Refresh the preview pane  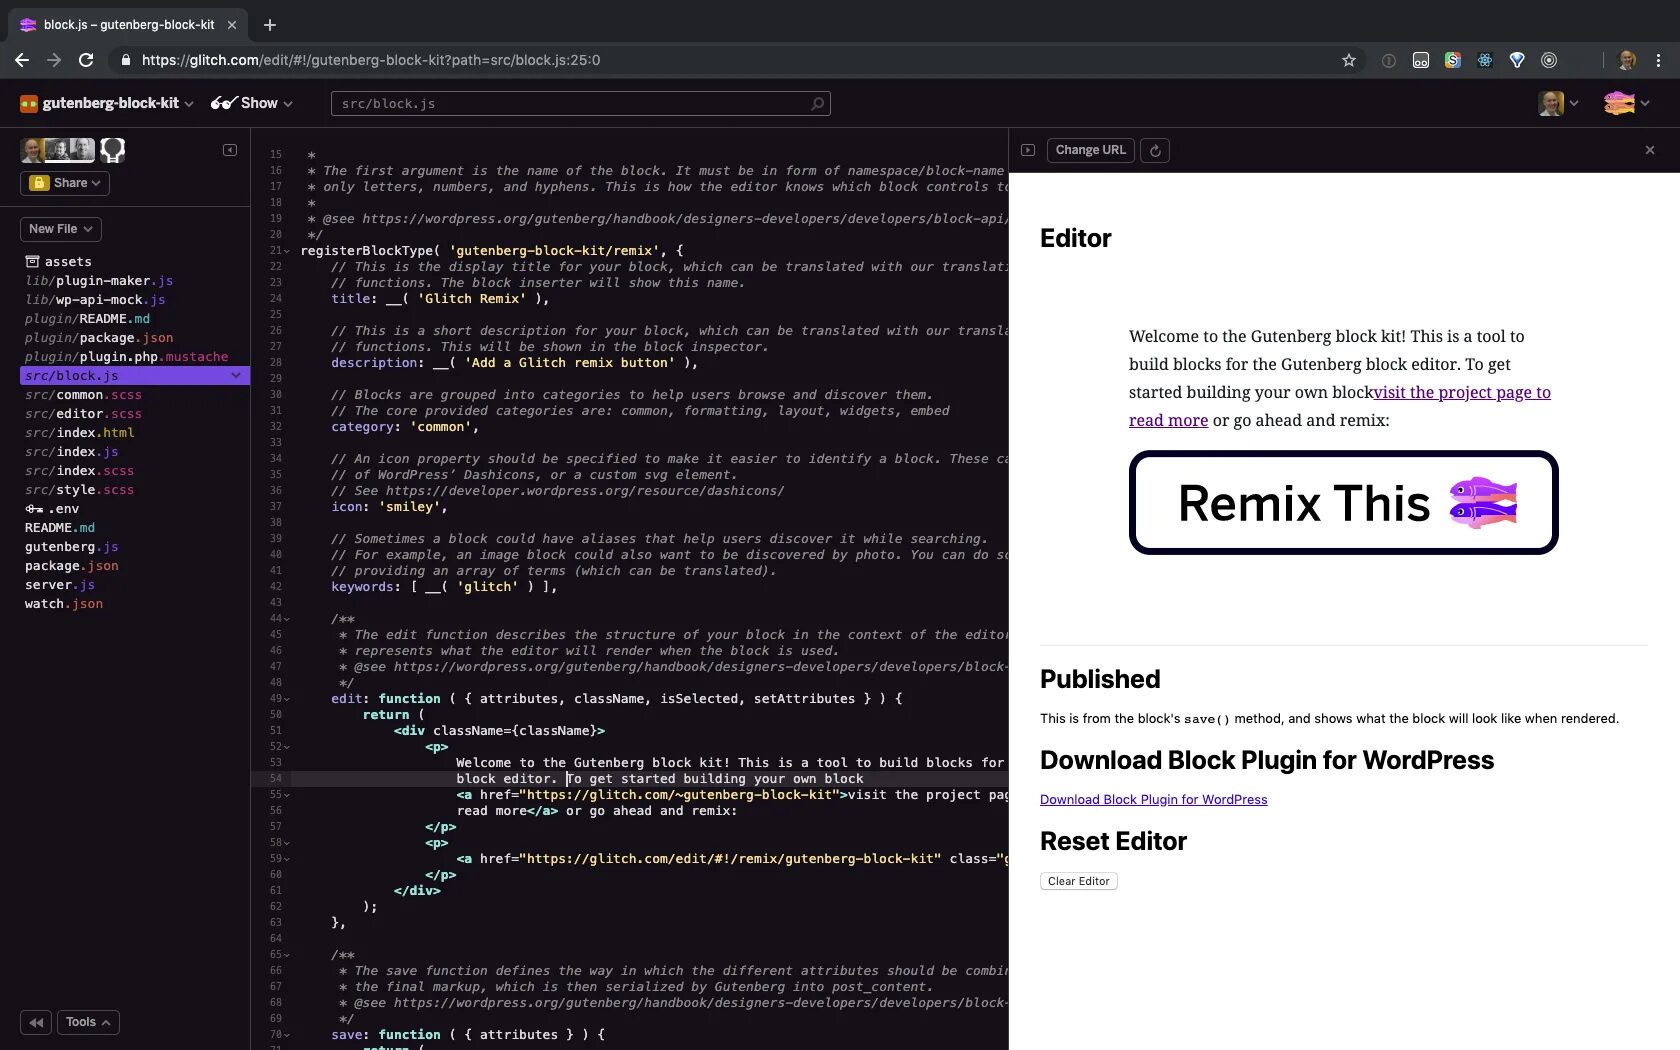tap(1155, 150)
